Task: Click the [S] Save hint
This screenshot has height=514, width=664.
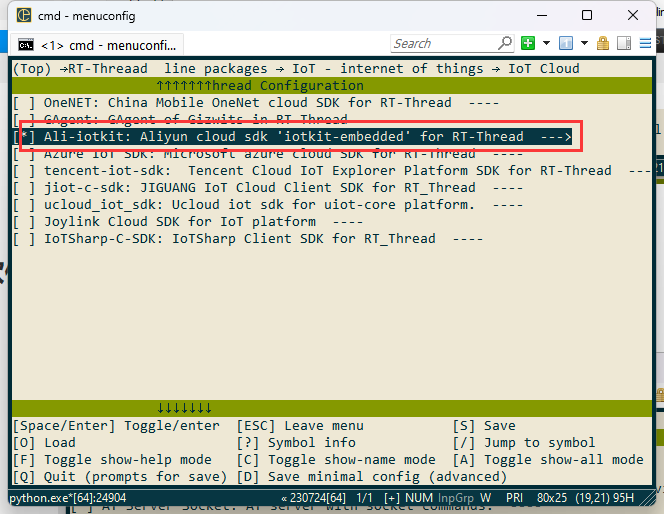Action: tap(484, 426)
